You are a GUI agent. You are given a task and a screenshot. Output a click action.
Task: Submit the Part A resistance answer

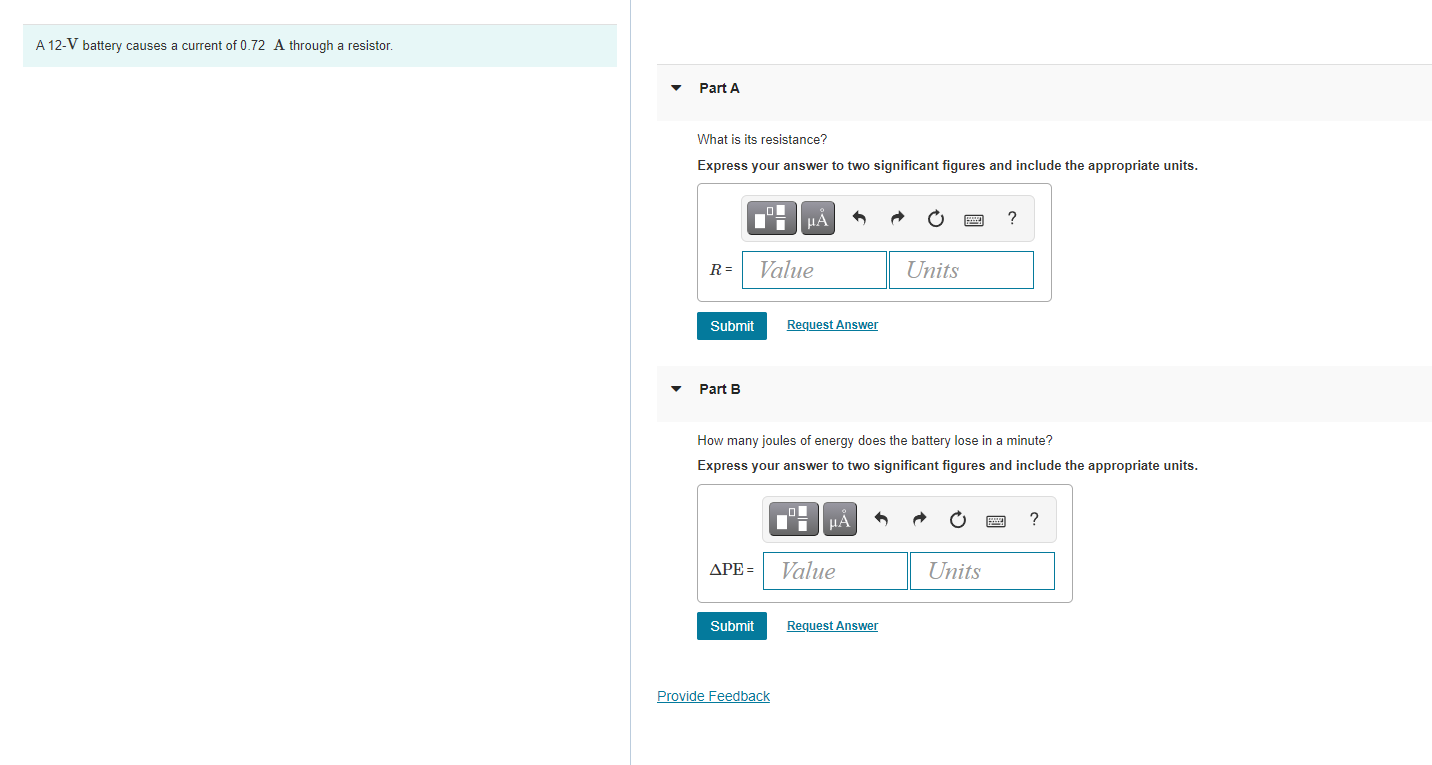click(x=732, y=326)
